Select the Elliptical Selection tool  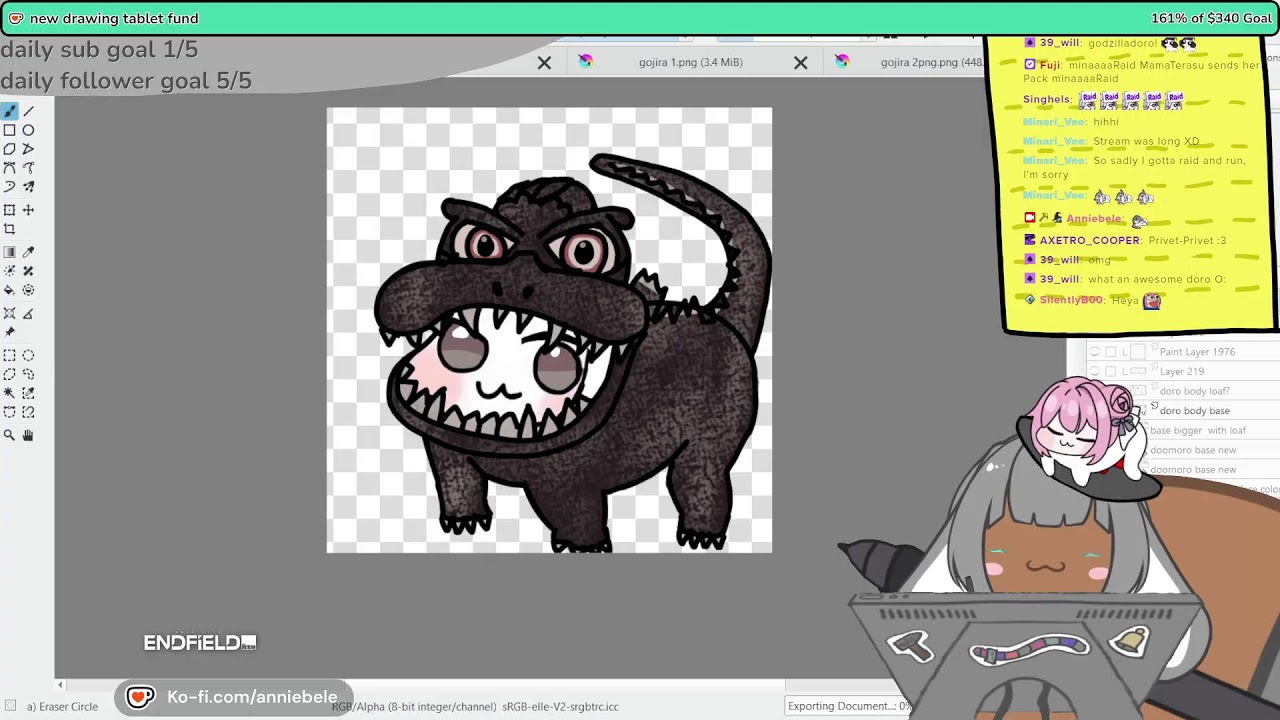(28, 355)
